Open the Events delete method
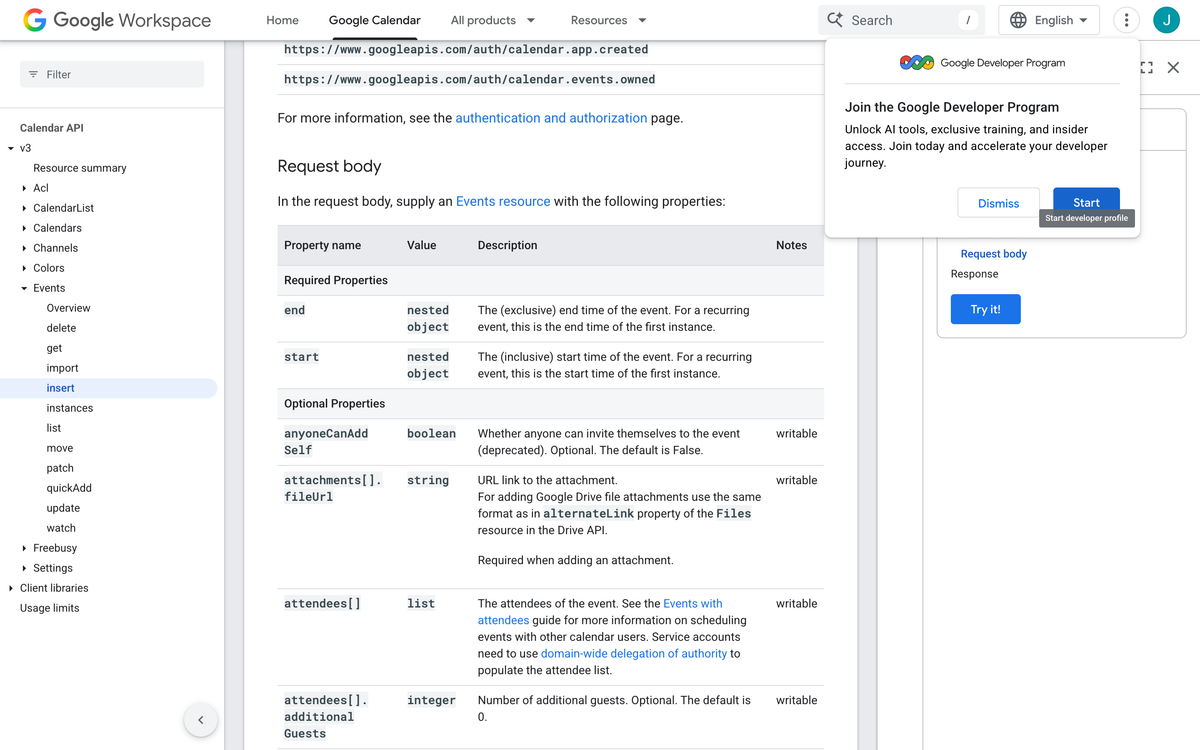This screenshot has height=750, width=1200. pos(61,328)
